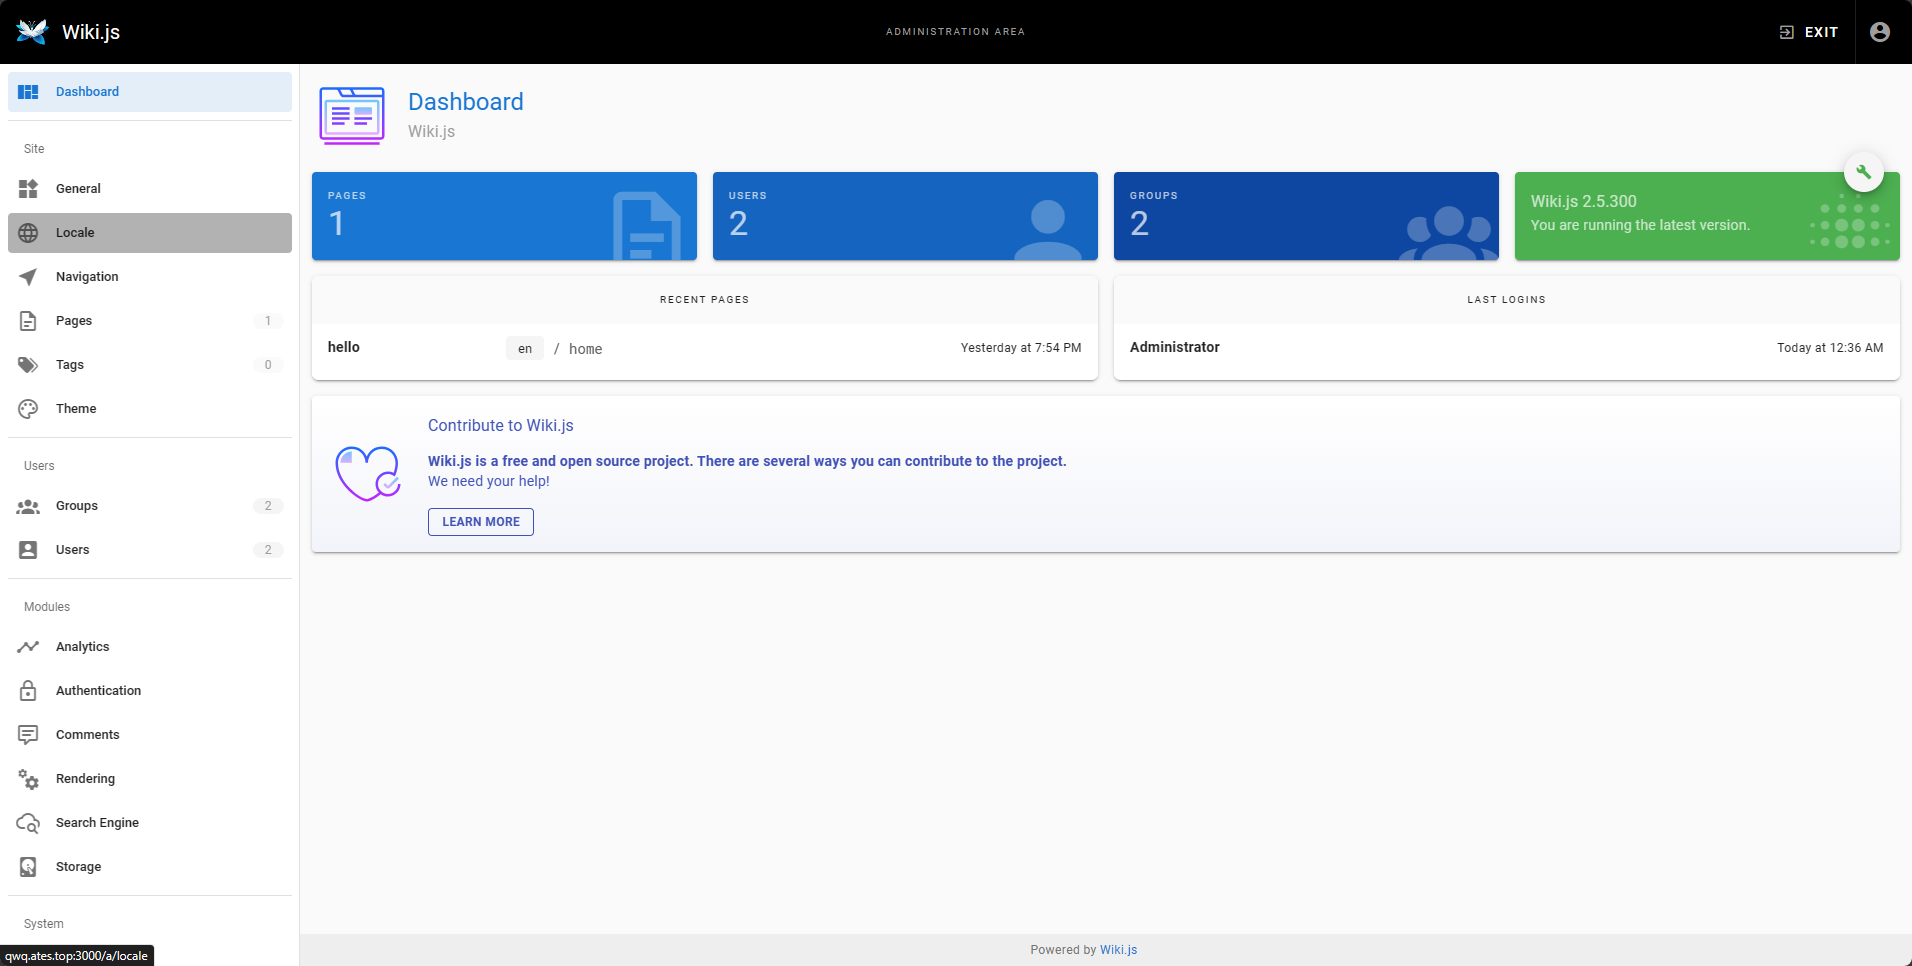The width and height of the screenshot is (1912, 966).
Task: Open the GROUPS count card
Action: click(1306, 216)
